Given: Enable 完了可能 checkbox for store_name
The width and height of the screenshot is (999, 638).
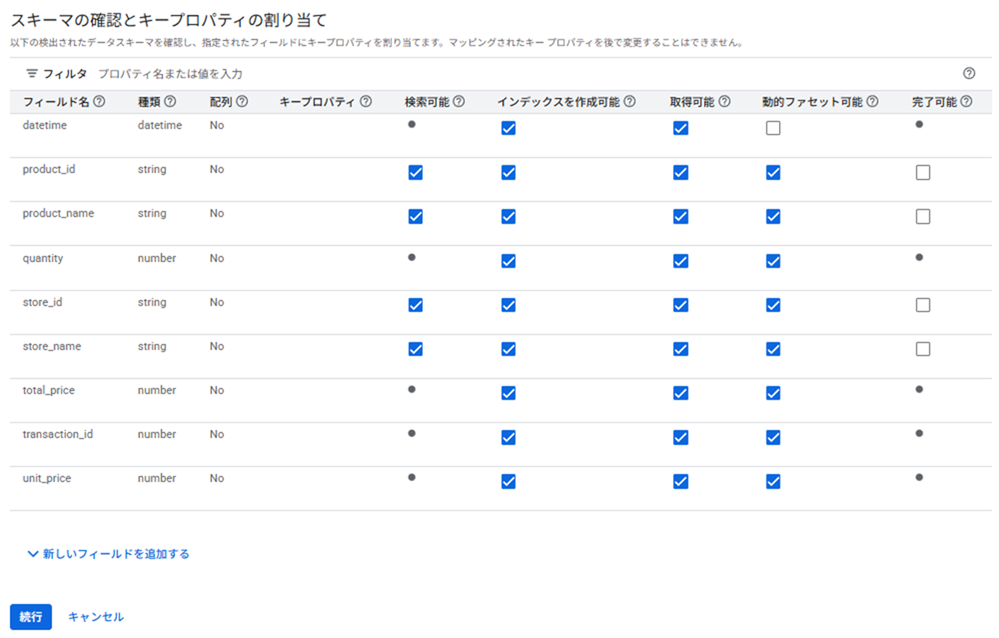Looking at the screenshot, I should click(x=923, y=349).
